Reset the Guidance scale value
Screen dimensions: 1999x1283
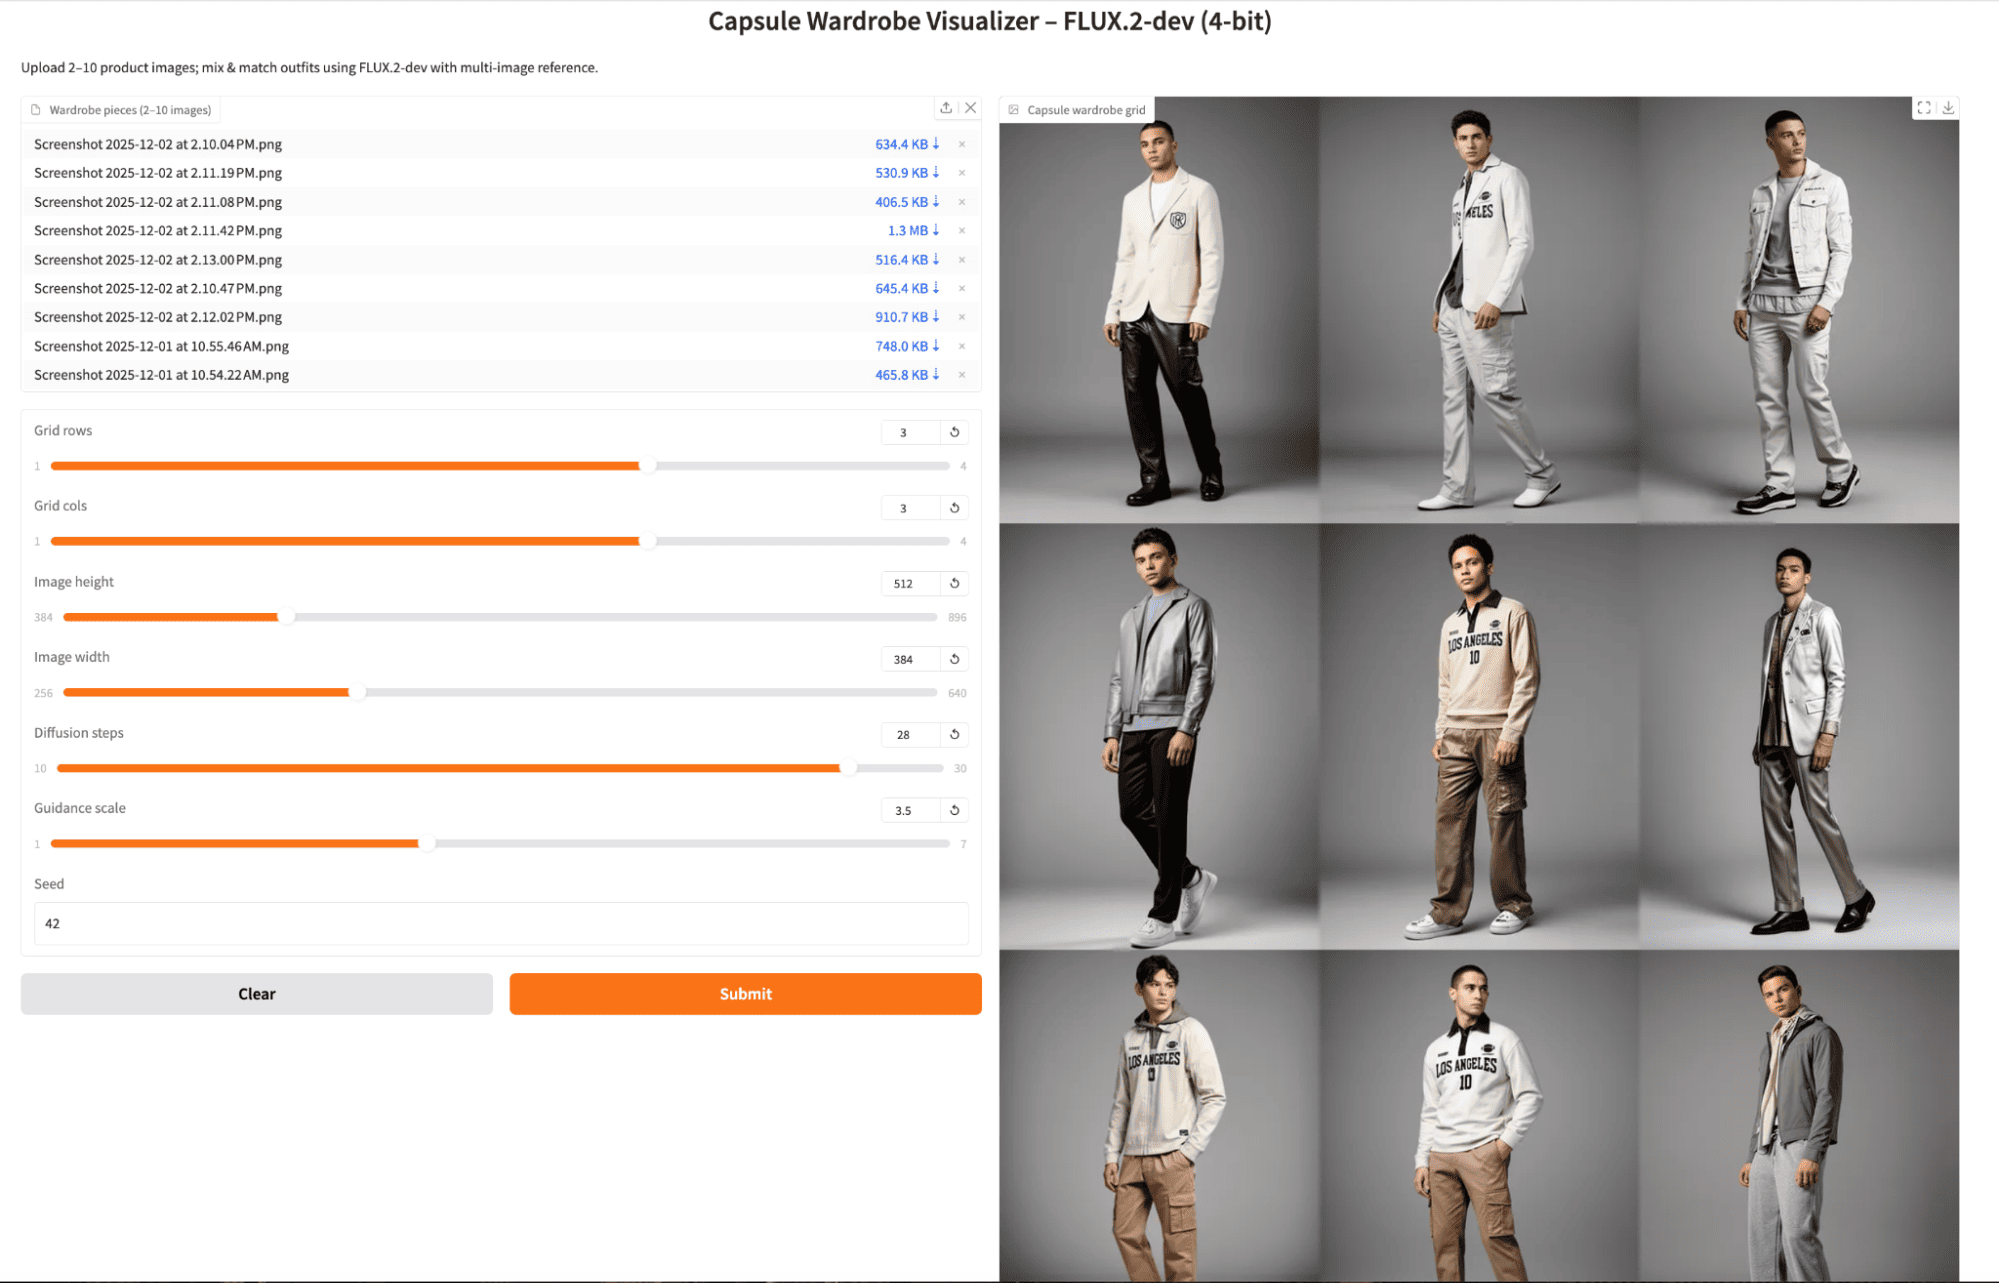click(x=955, y=811)
